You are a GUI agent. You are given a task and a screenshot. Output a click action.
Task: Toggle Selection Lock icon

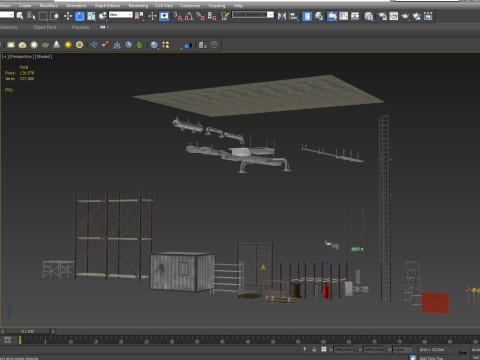click(314, 349)
